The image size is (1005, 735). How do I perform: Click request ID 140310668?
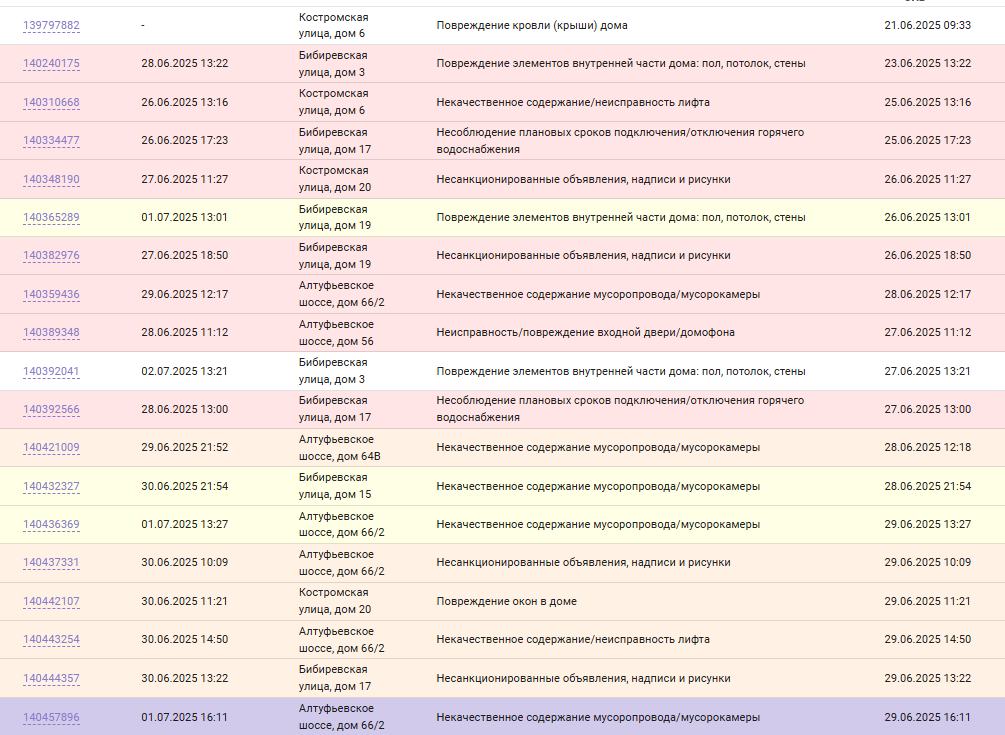coord(51,102)
